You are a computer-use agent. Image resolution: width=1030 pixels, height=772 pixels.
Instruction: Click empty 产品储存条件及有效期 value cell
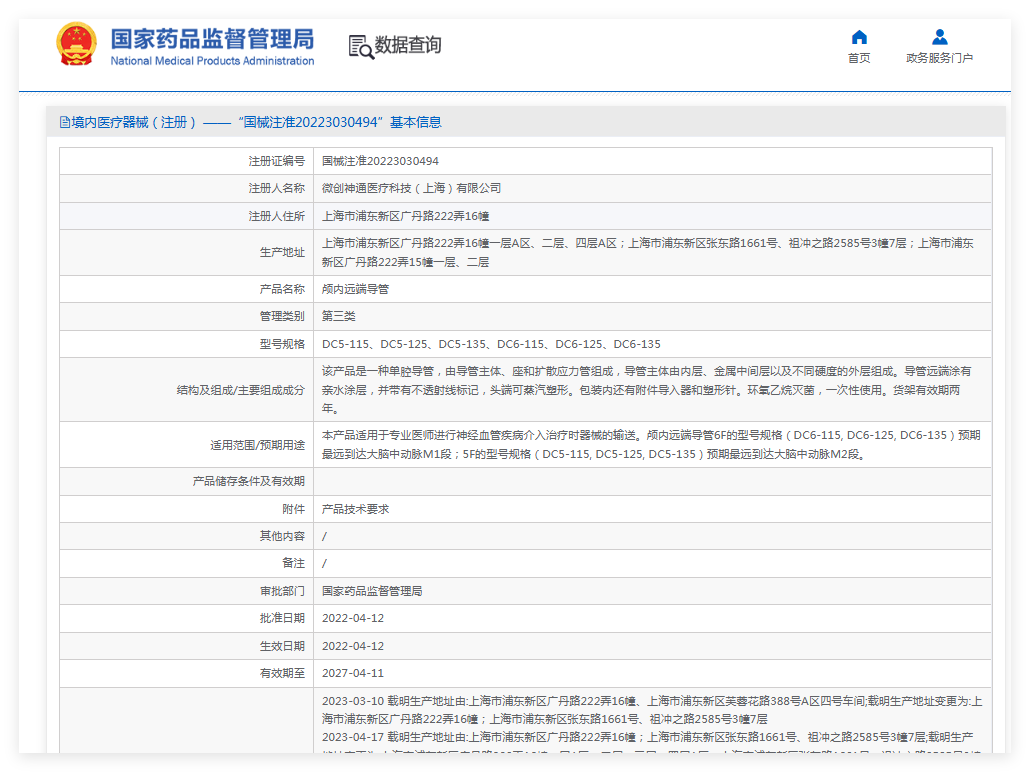coord(652,482)
